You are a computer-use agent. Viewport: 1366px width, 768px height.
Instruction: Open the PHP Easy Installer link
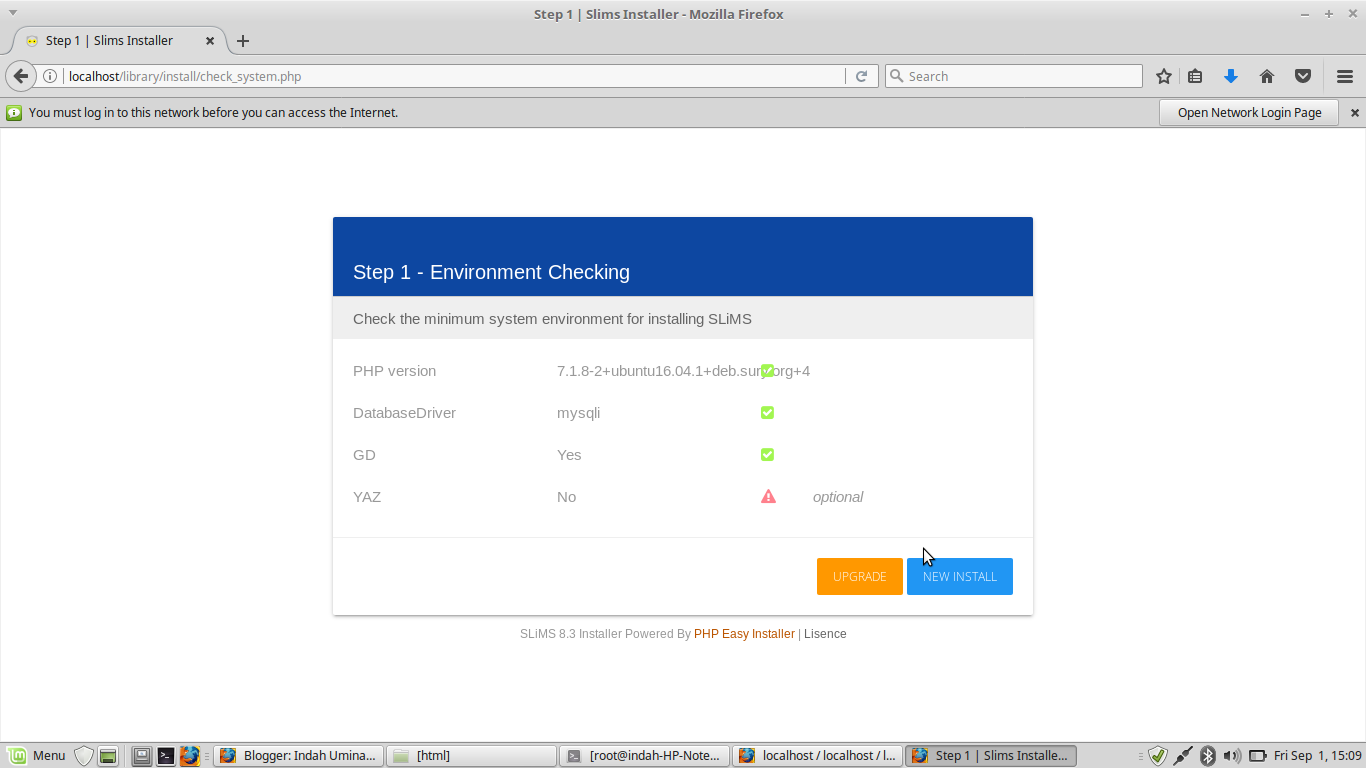(744, 634)
